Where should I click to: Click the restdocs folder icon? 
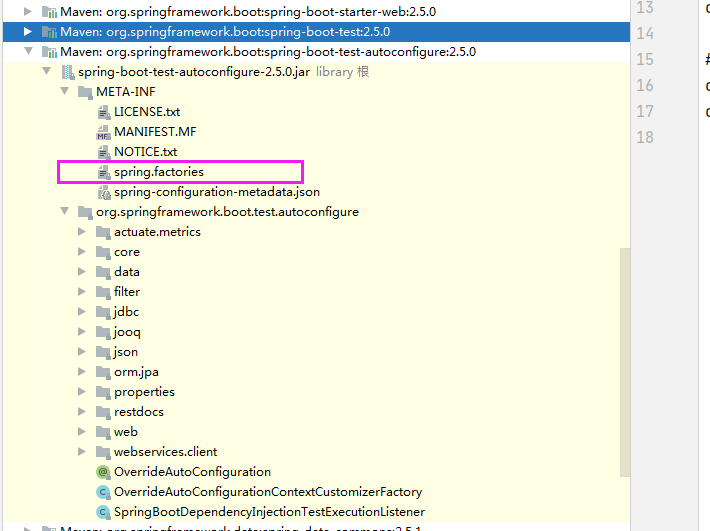coord(103,412)
